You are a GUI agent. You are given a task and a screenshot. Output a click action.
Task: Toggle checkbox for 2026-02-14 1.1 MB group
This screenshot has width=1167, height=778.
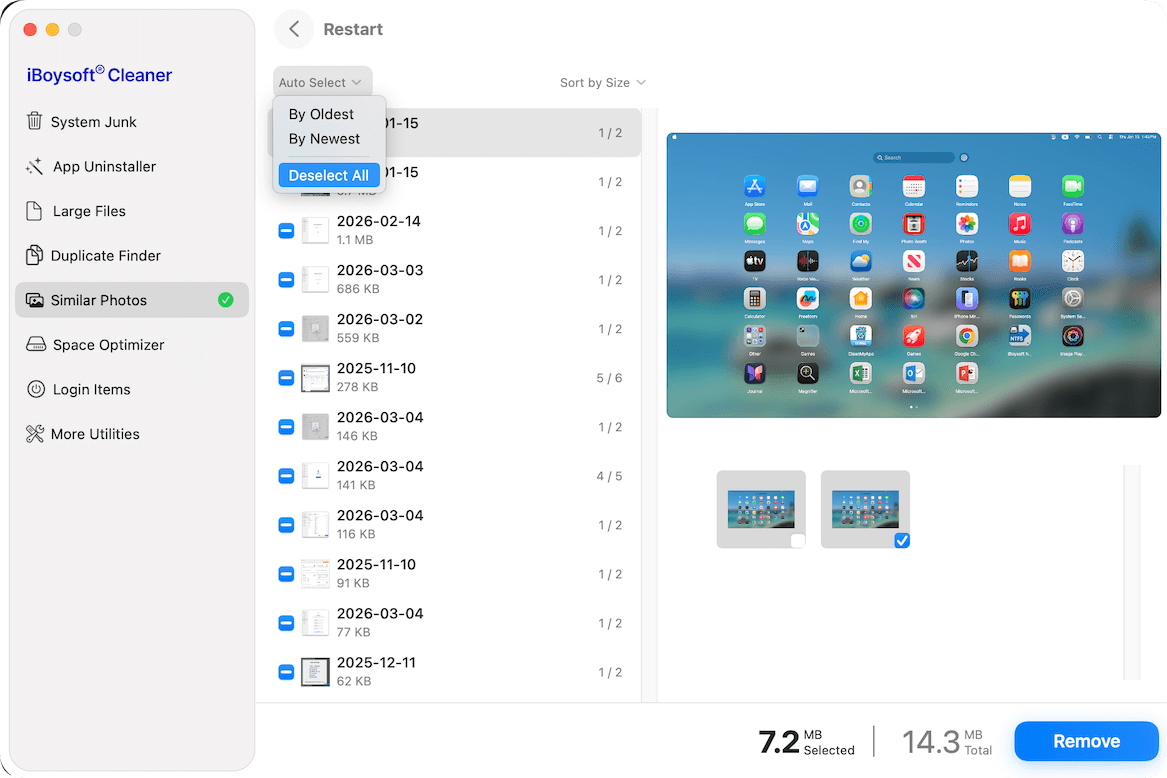[x=286, y=231]
